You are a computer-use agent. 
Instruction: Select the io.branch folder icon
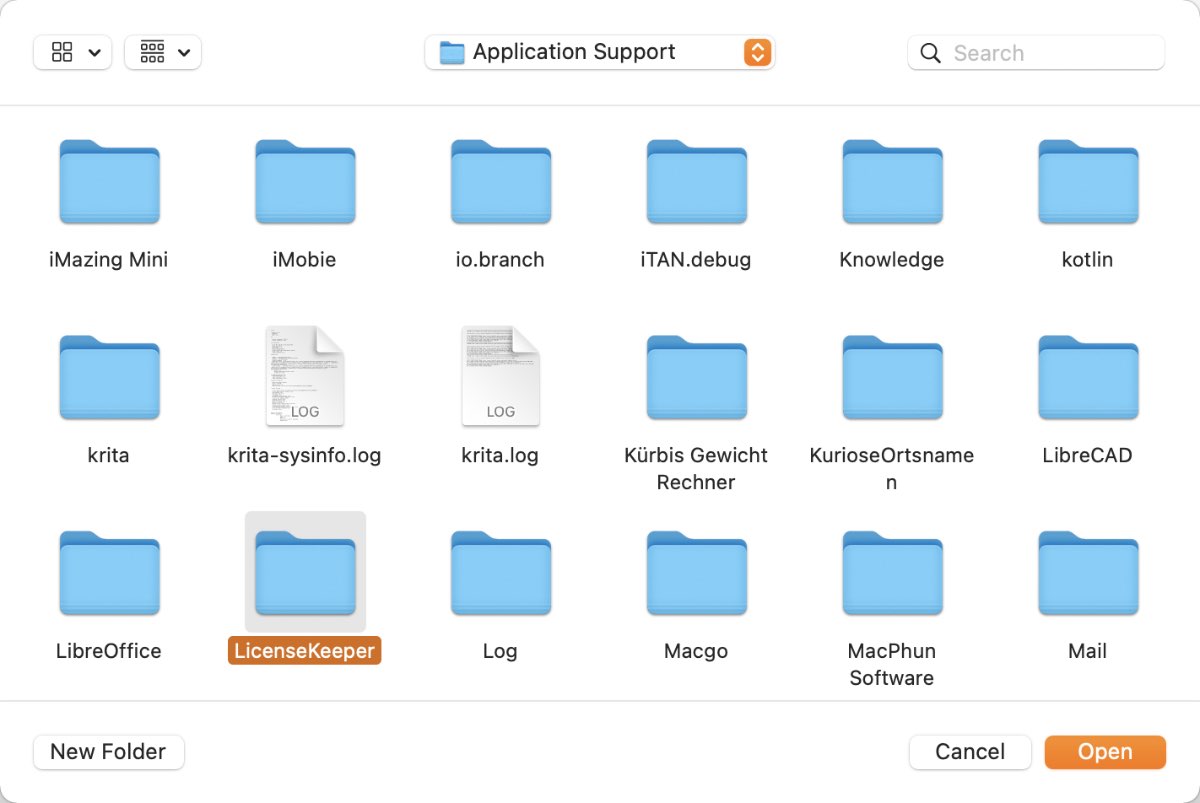pyautogui.click(x=501, y=181)
